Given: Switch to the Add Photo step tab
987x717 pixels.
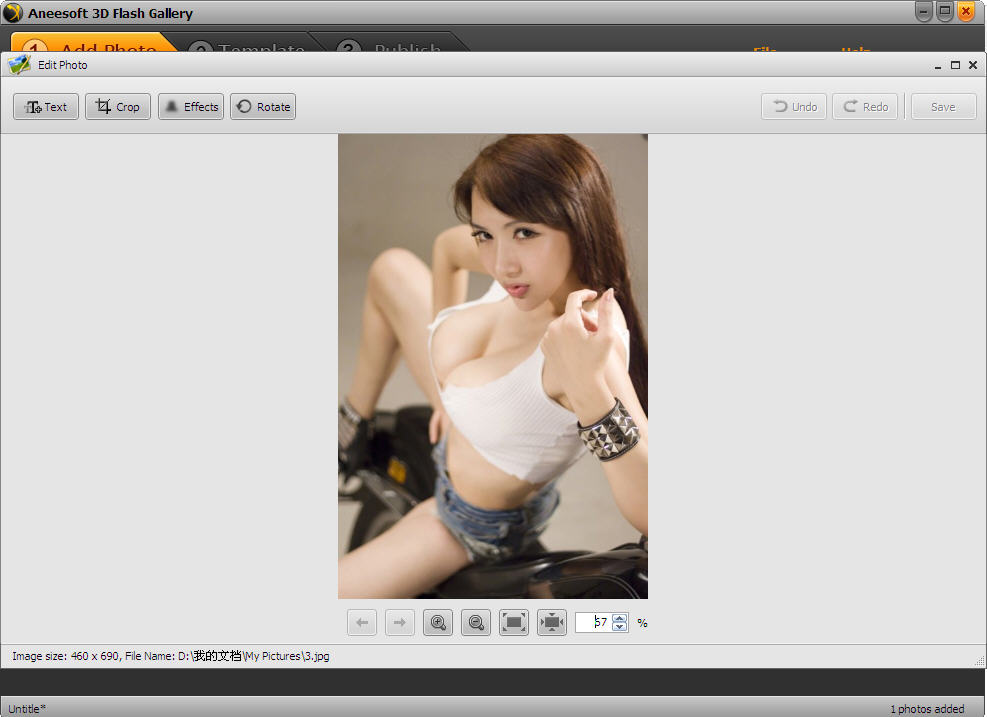Looking at the screenshot, I should (x=95, y=45).
